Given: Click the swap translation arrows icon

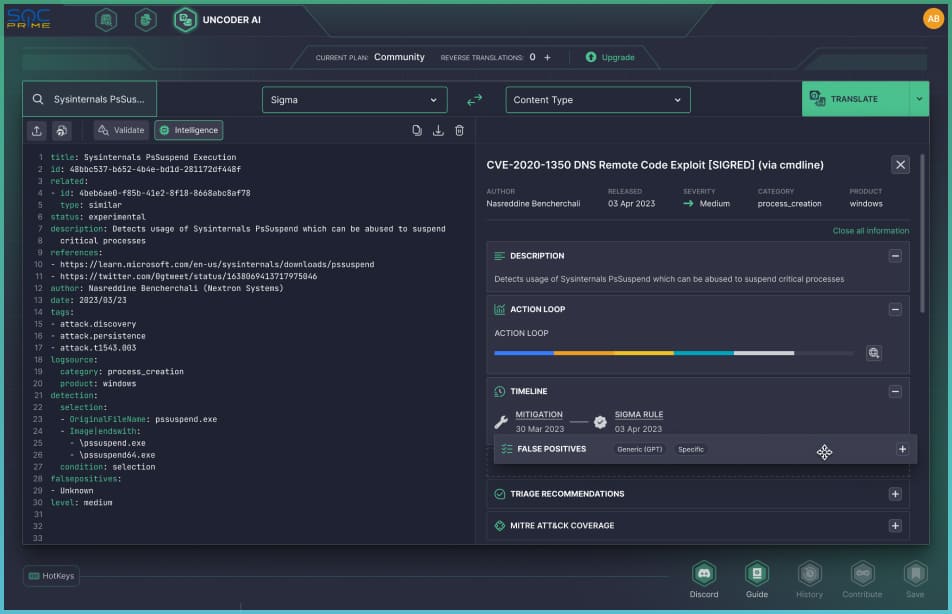Looking at the screenshot, I should pos(475,99).
